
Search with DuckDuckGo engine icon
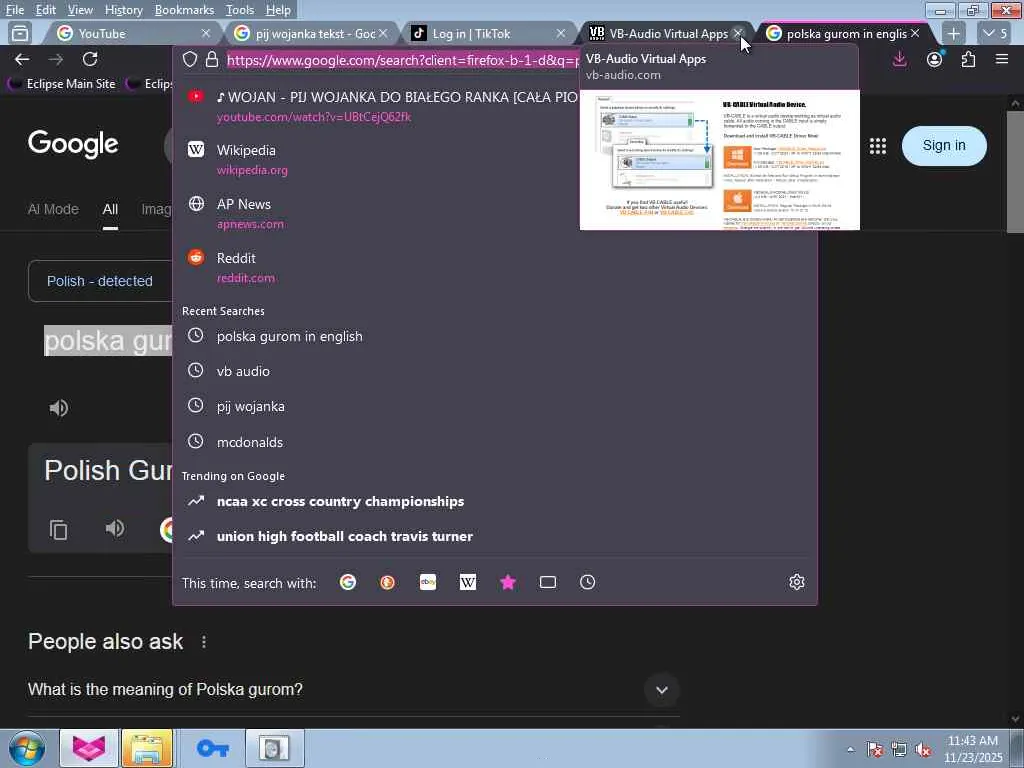[x=387, y=582]
